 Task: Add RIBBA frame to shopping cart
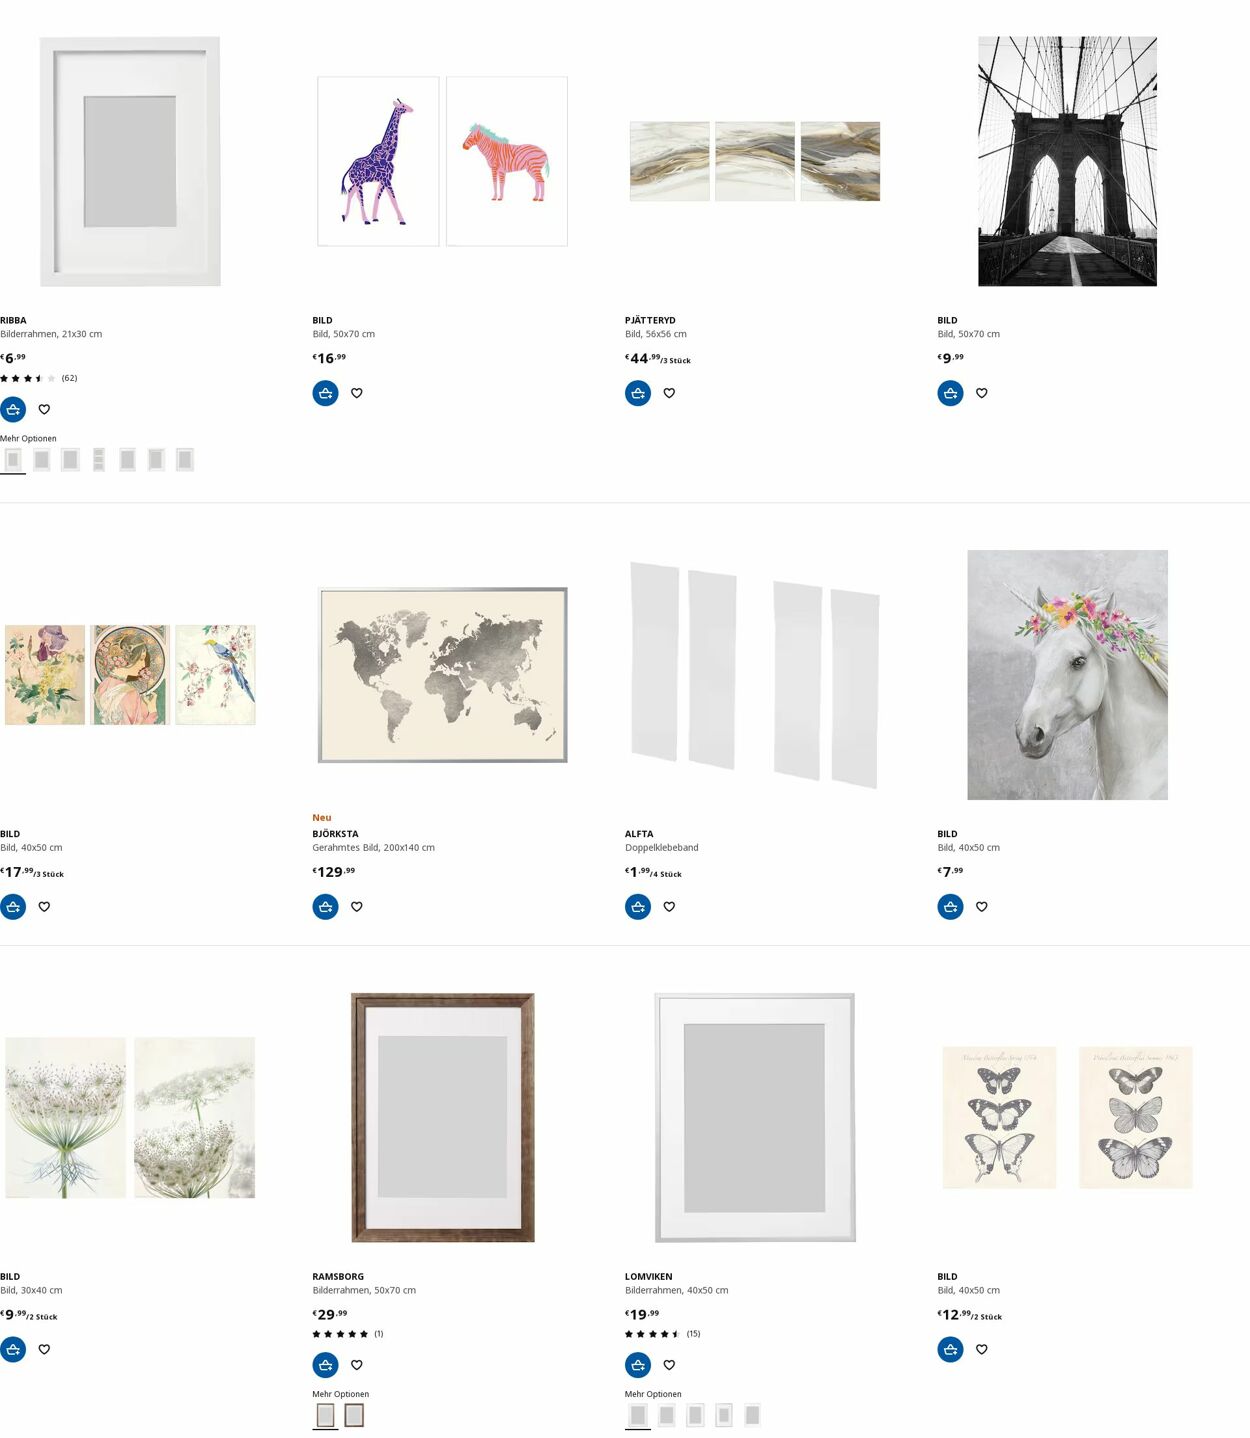[x=13, y=409]
